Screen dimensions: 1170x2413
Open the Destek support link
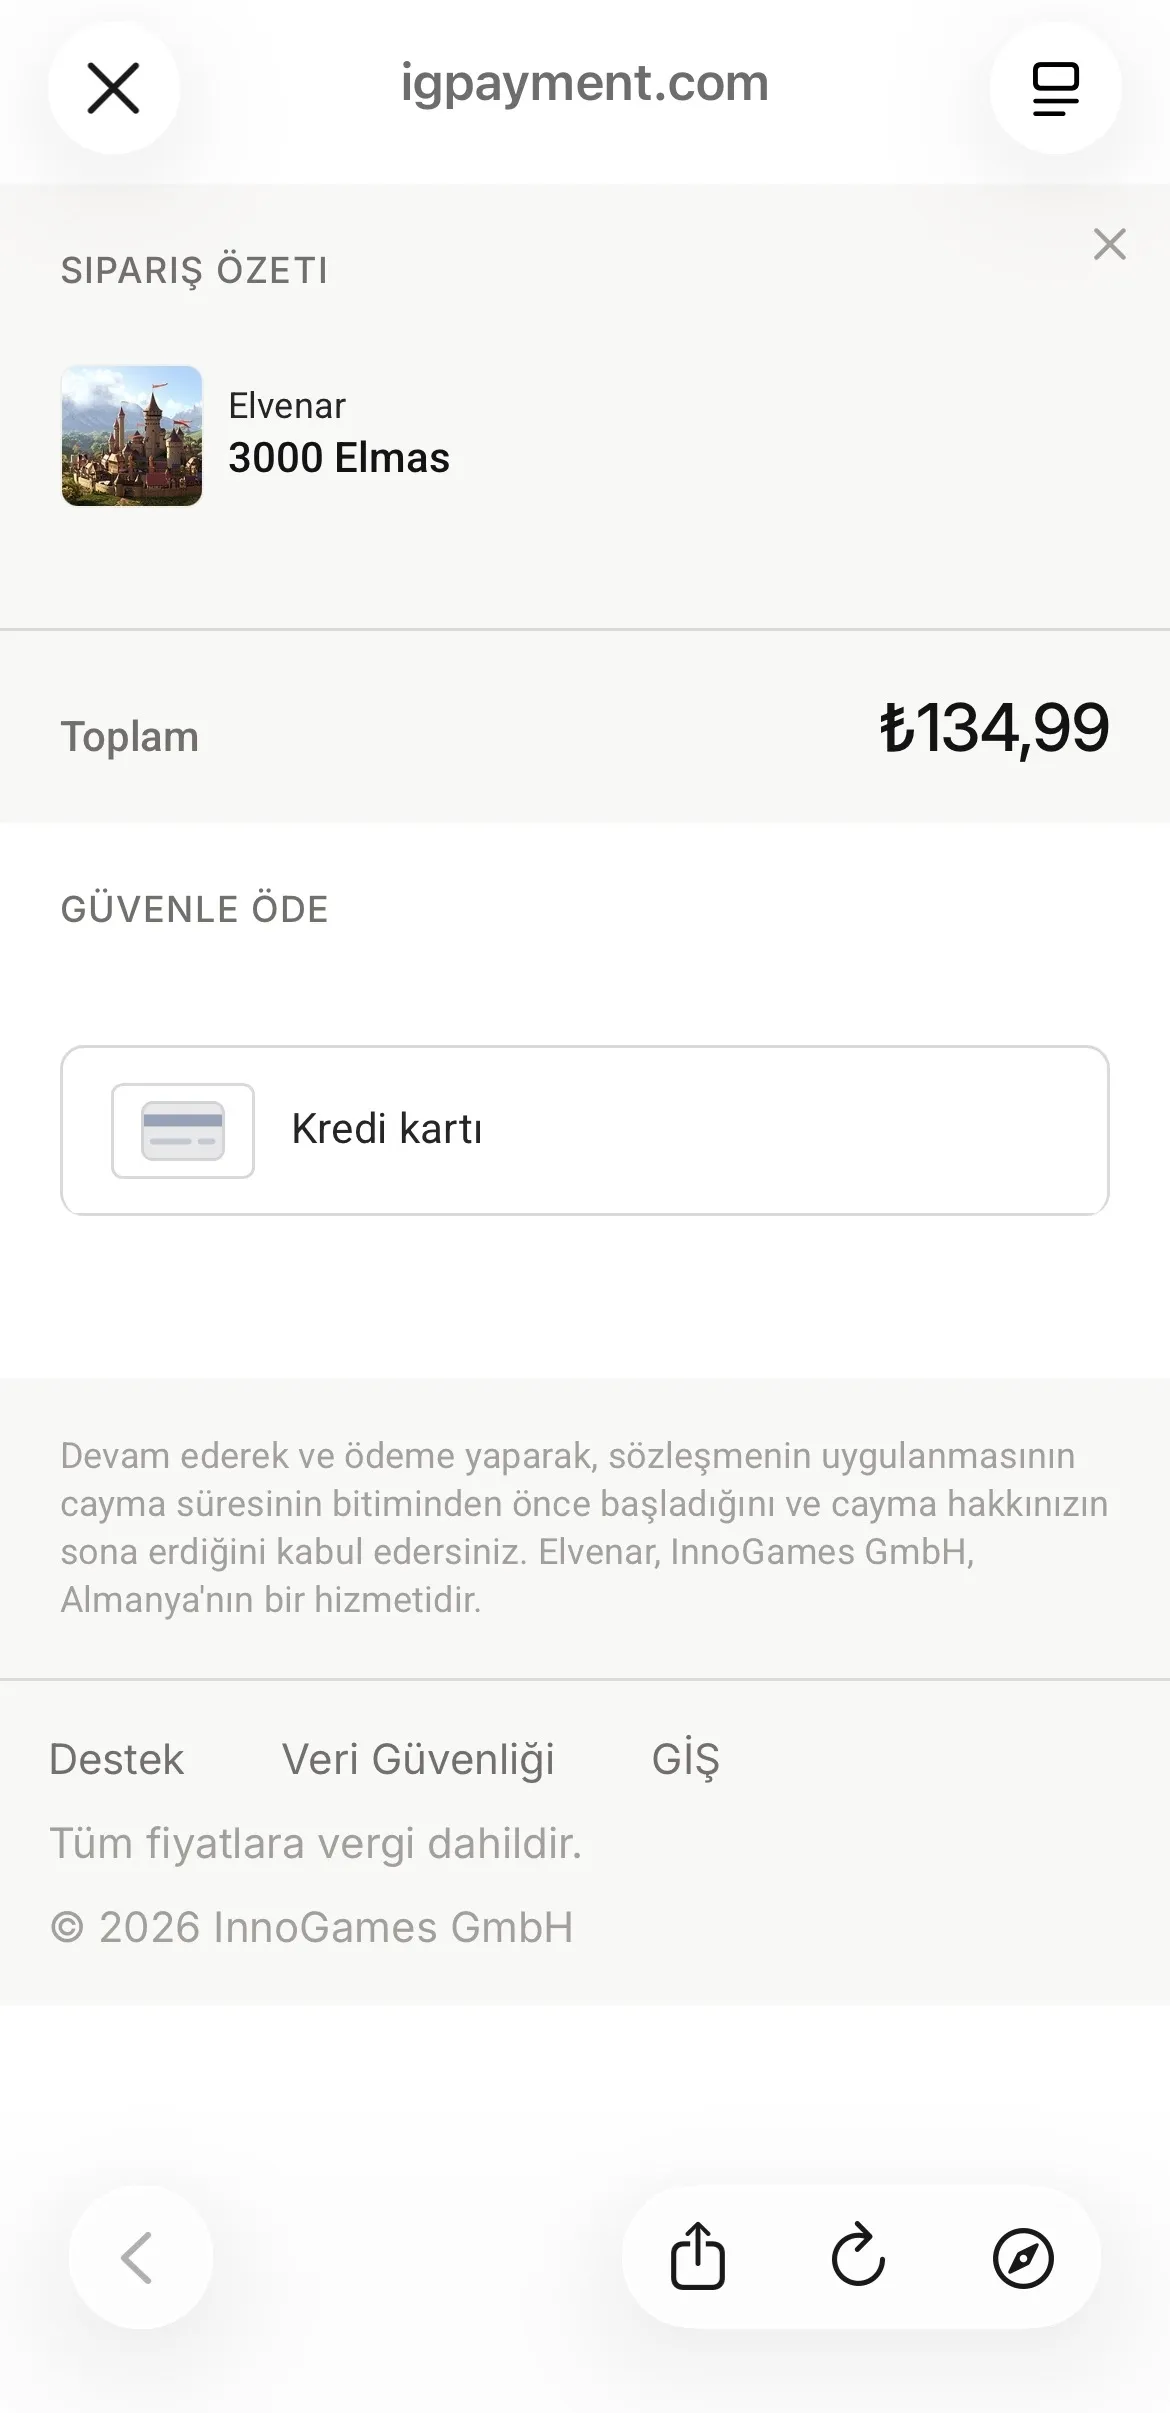pyautogui.click(x=116, y=1759)
